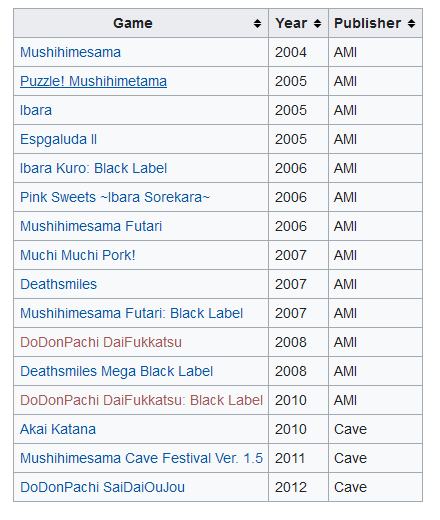The height and width of the screenshot is (520, 440).
Task: Open the Mushihimesama Futari link
Action: [91, 226]
